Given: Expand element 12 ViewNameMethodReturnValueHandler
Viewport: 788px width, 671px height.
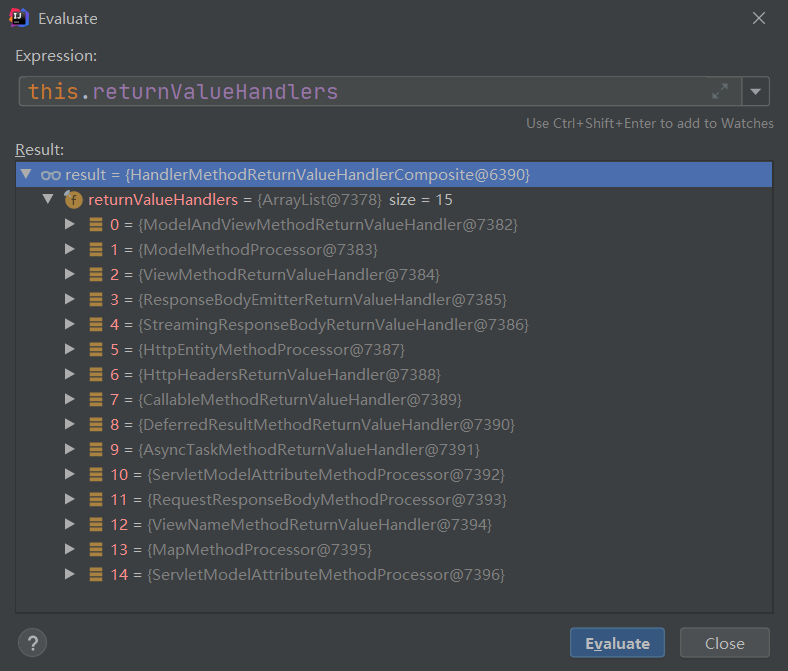Looking at the screenshot, I should 70,524.
